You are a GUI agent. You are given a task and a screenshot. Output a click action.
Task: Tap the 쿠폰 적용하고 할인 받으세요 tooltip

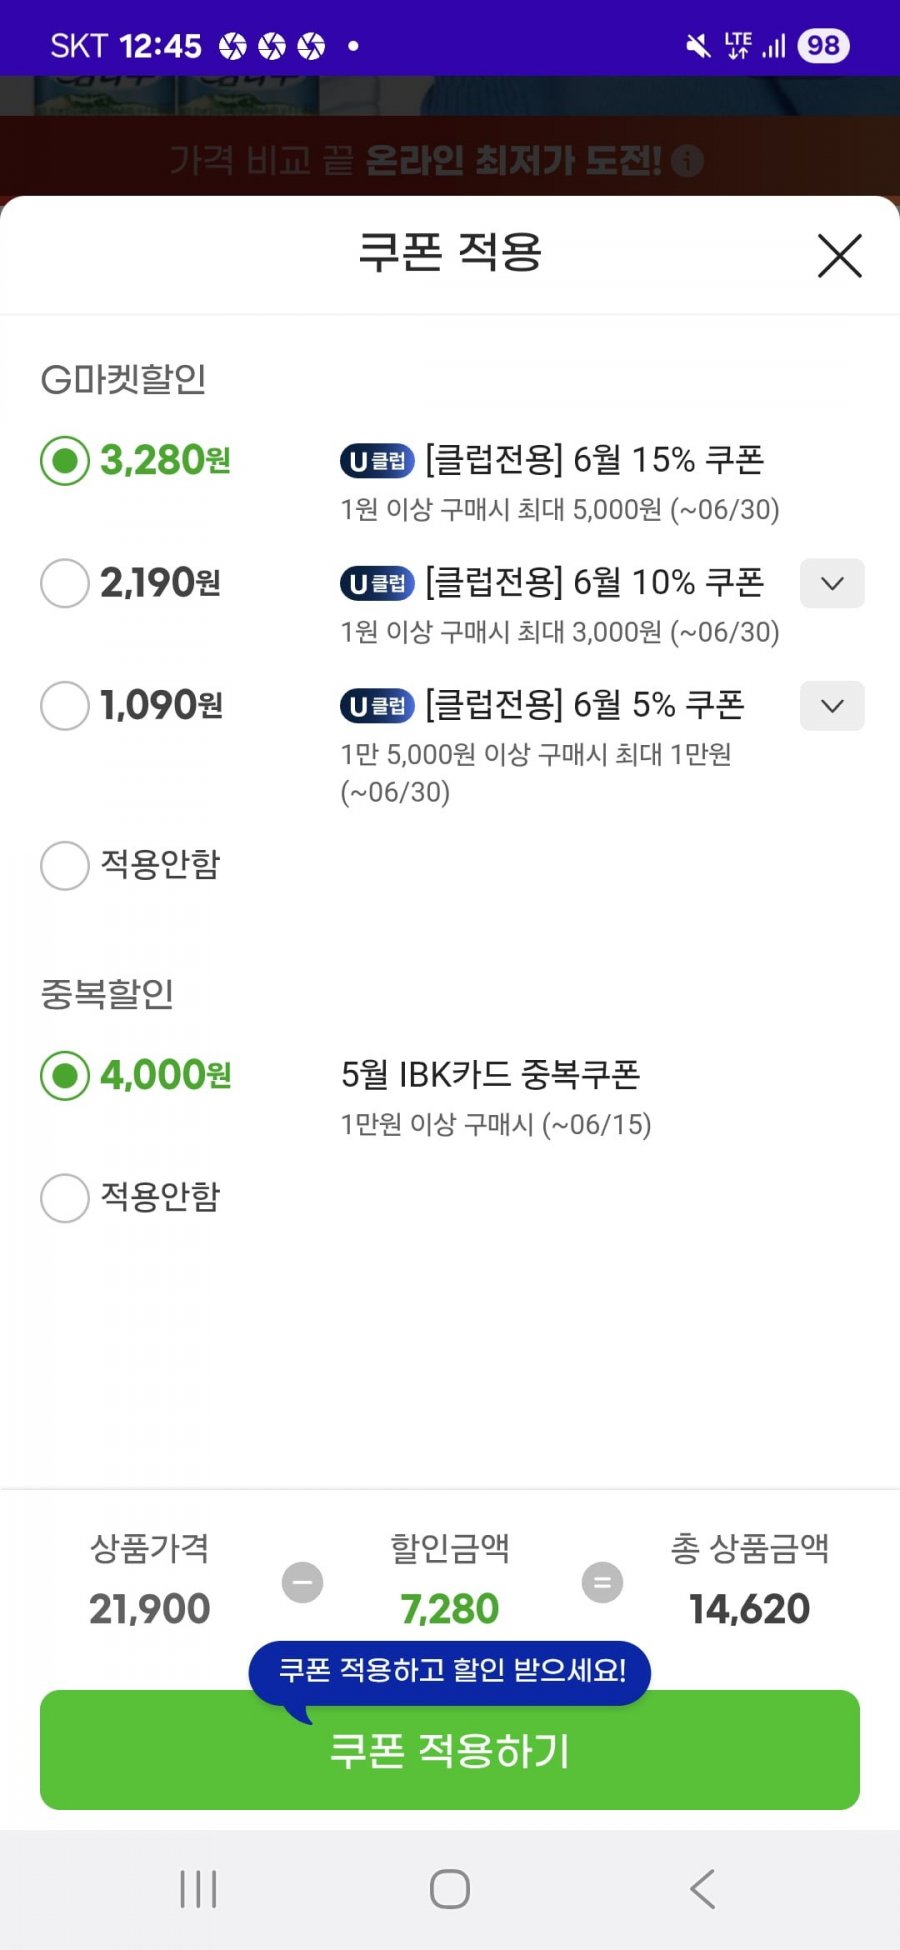point(450,1672)
